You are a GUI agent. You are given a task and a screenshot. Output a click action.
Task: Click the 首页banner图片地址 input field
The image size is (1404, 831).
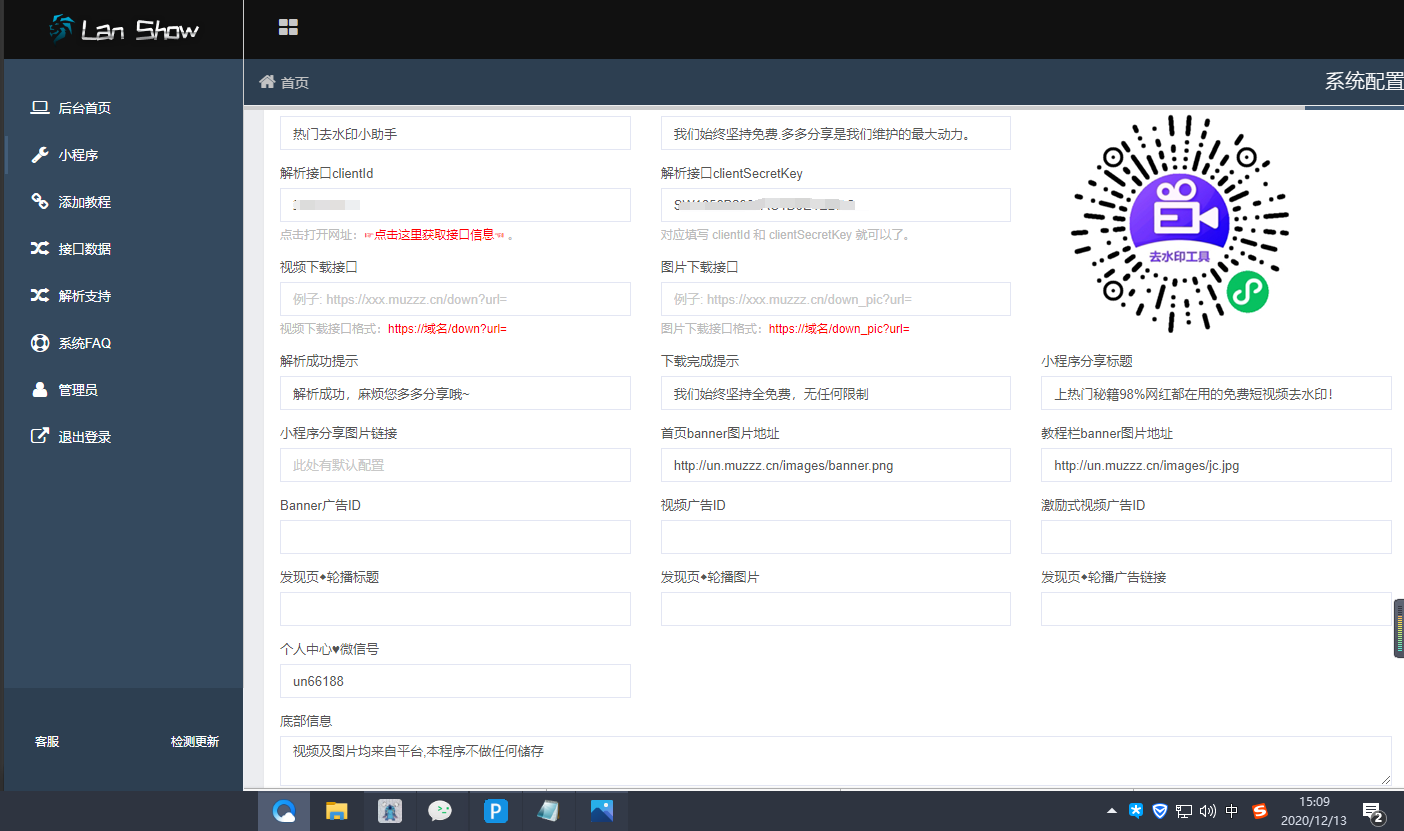tap(836, 465)
